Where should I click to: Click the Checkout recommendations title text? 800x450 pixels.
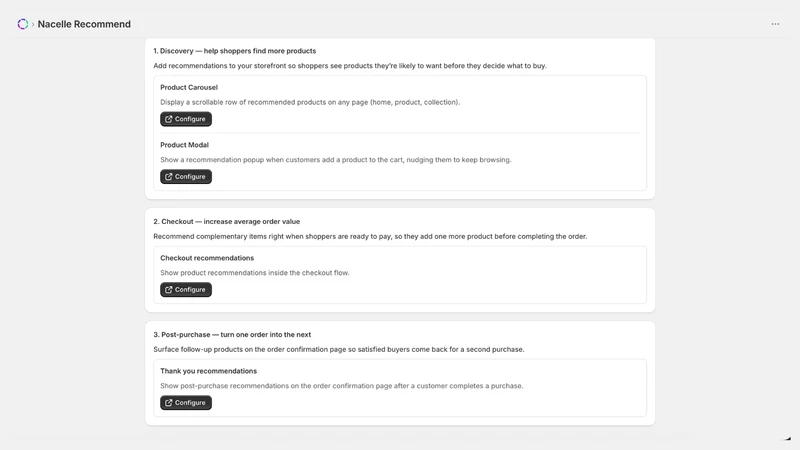tap(207, 258)
